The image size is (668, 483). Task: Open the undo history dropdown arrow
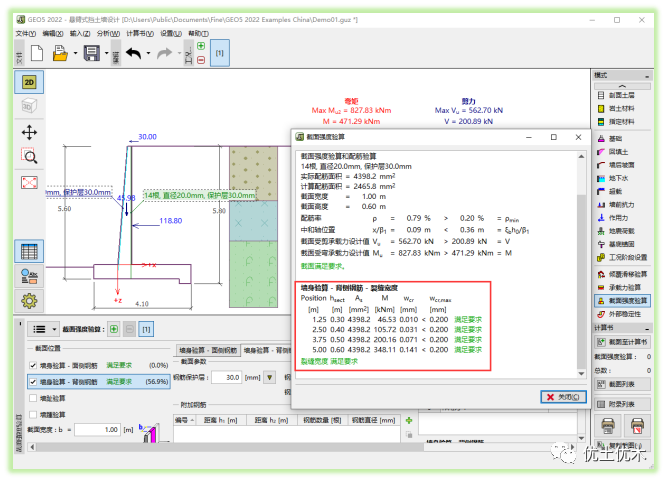coord(148,53)
